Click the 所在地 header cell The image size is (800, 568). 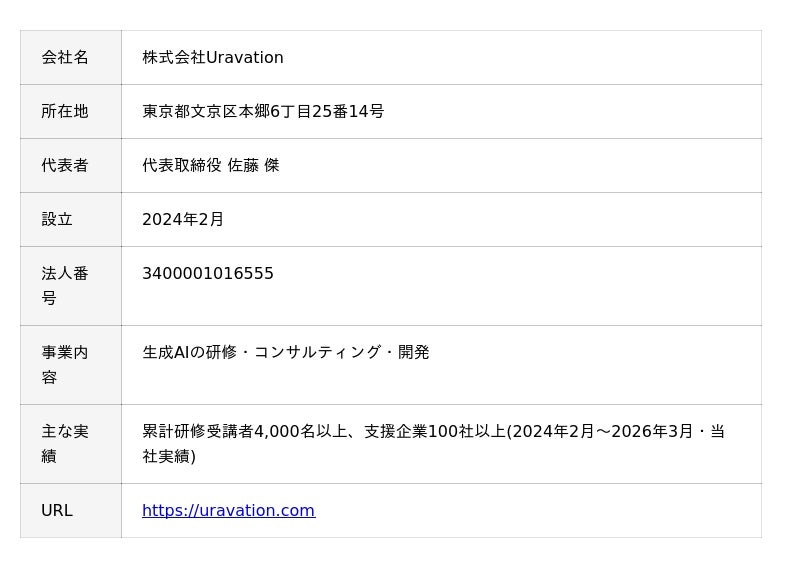[x=71, y=111]
